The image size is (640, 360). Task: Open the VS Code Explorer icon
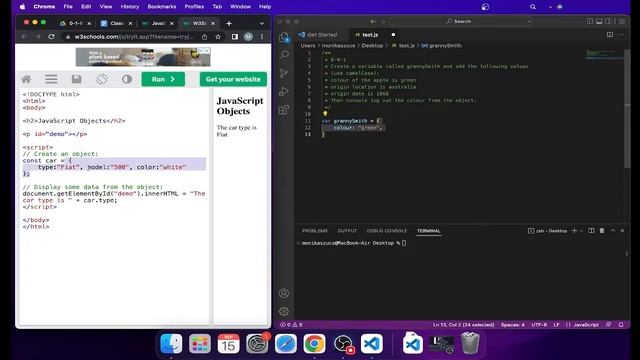(x=284, y=38)
